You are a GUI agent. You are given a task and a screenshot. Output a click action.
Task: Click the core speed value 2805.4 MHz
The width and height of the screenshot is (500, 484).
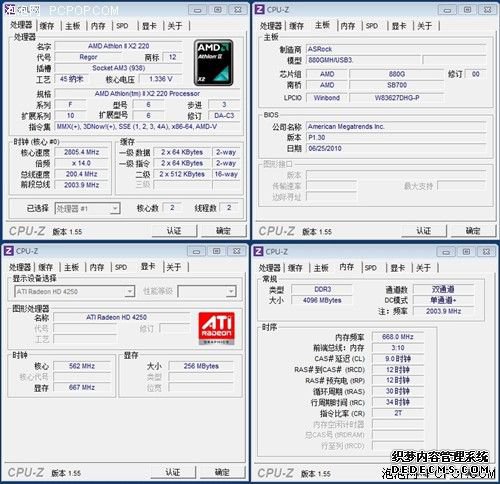click(x=82, y=152)
